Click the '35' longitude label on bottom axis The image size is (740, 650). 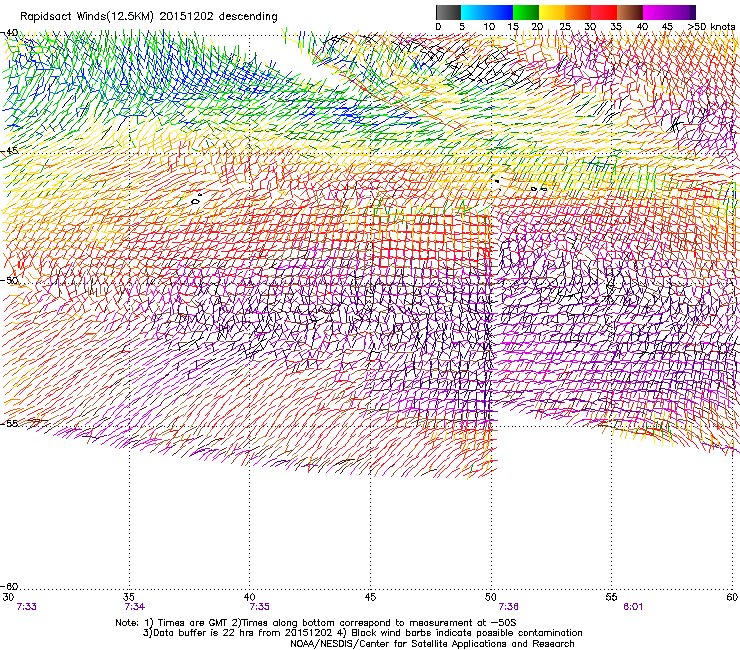coord(129,597)
